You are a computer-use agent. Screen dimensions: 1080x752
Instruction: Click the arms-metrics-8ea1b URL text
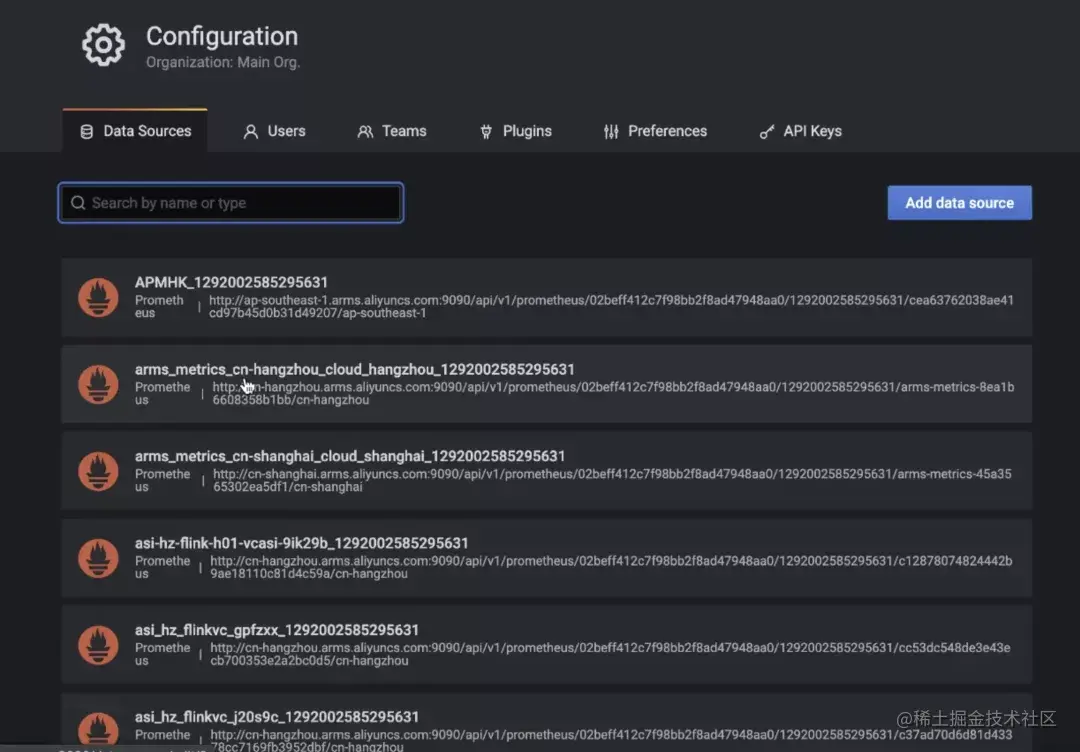click(613, 393)
